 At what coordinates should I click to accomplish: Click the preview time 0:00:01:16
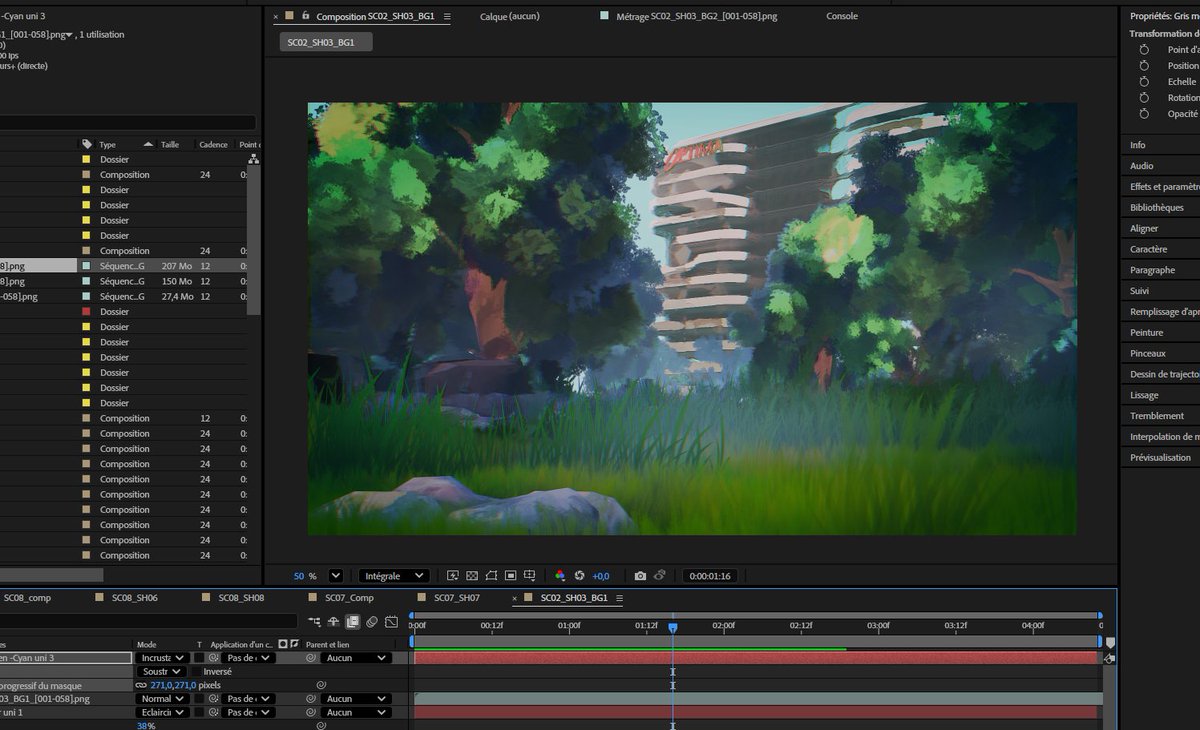pyautogui.click(x=710, y=576)
